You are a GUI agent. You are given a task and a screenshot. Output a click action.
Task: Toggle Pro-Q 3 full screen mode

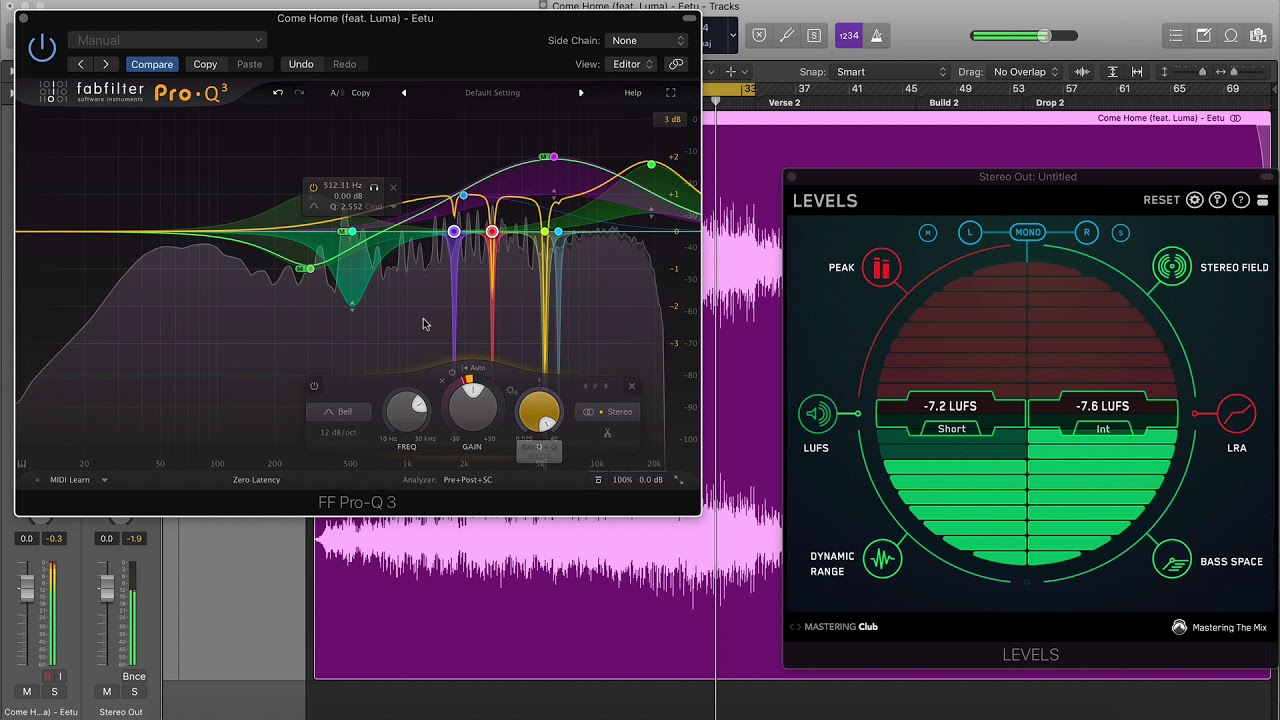(671, 93)
